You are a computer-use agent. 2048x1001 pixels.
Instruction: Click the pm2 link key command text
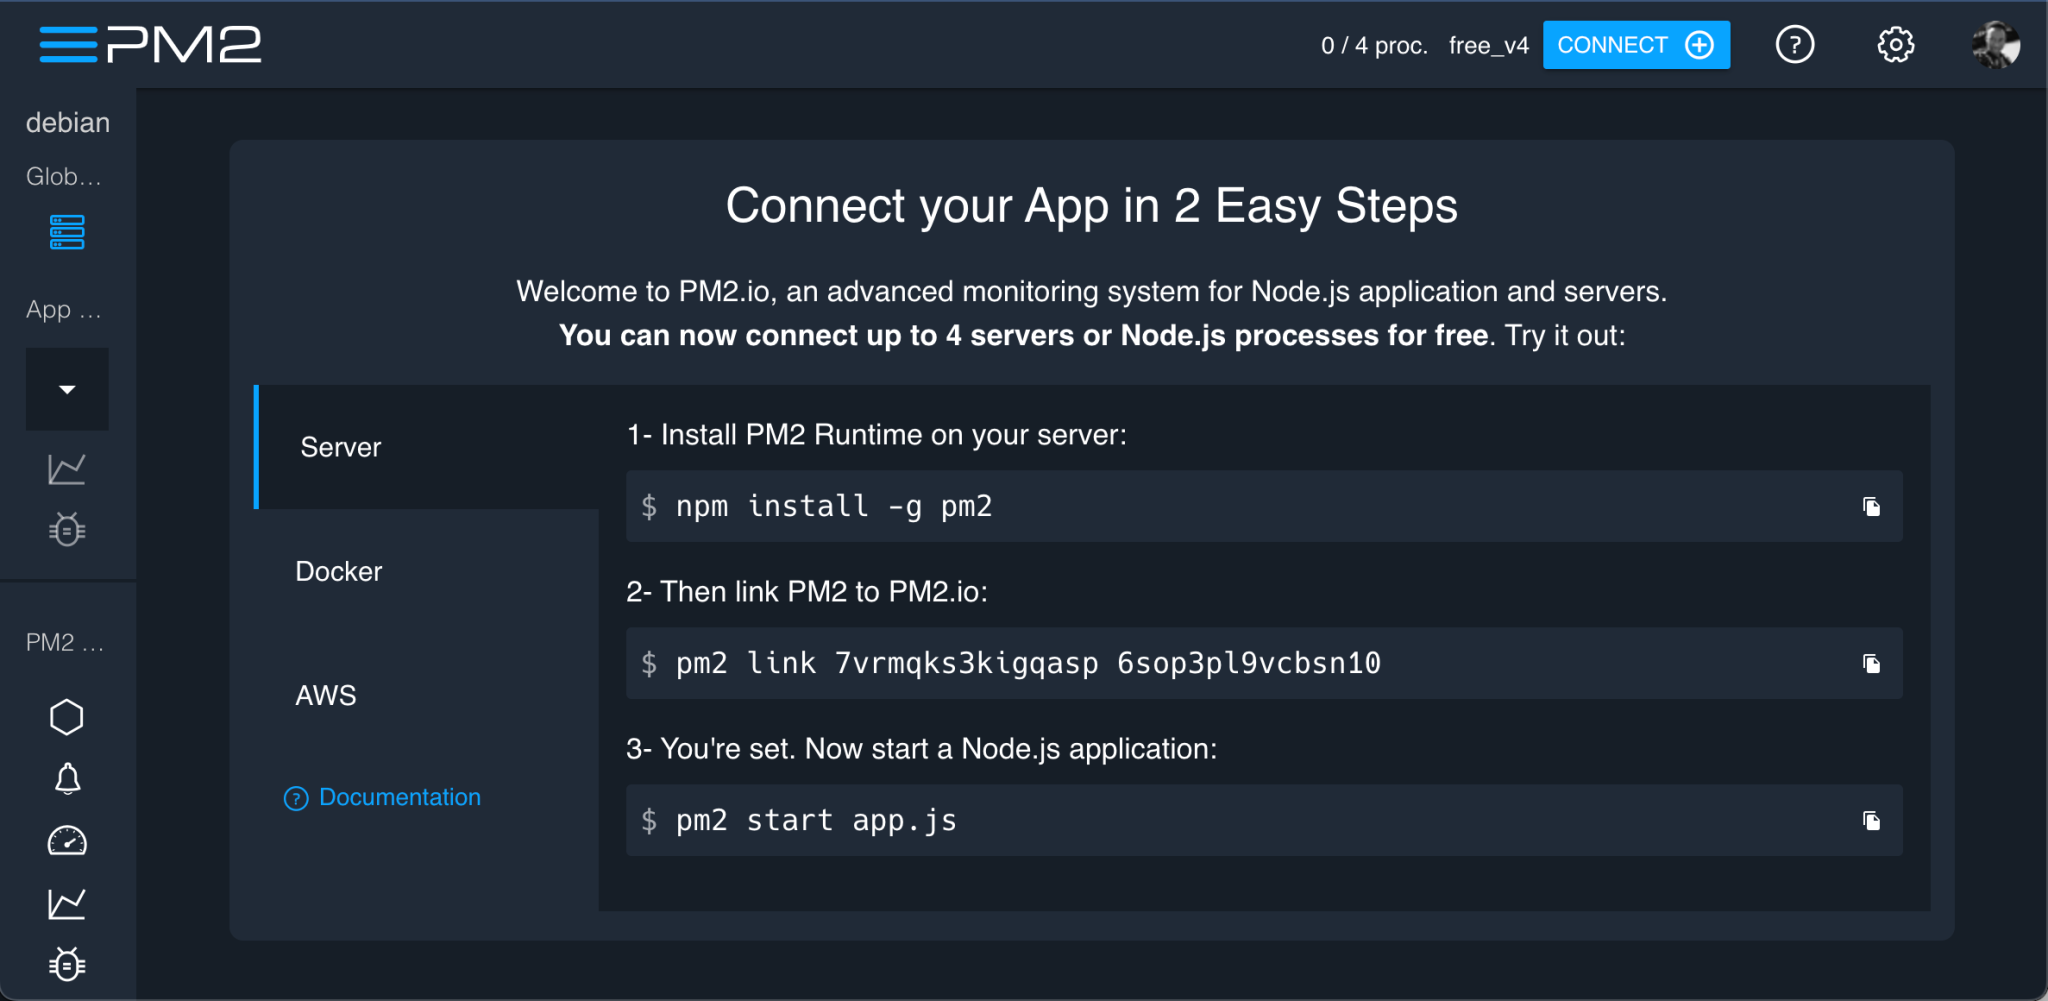click(x=1028, y=663)
